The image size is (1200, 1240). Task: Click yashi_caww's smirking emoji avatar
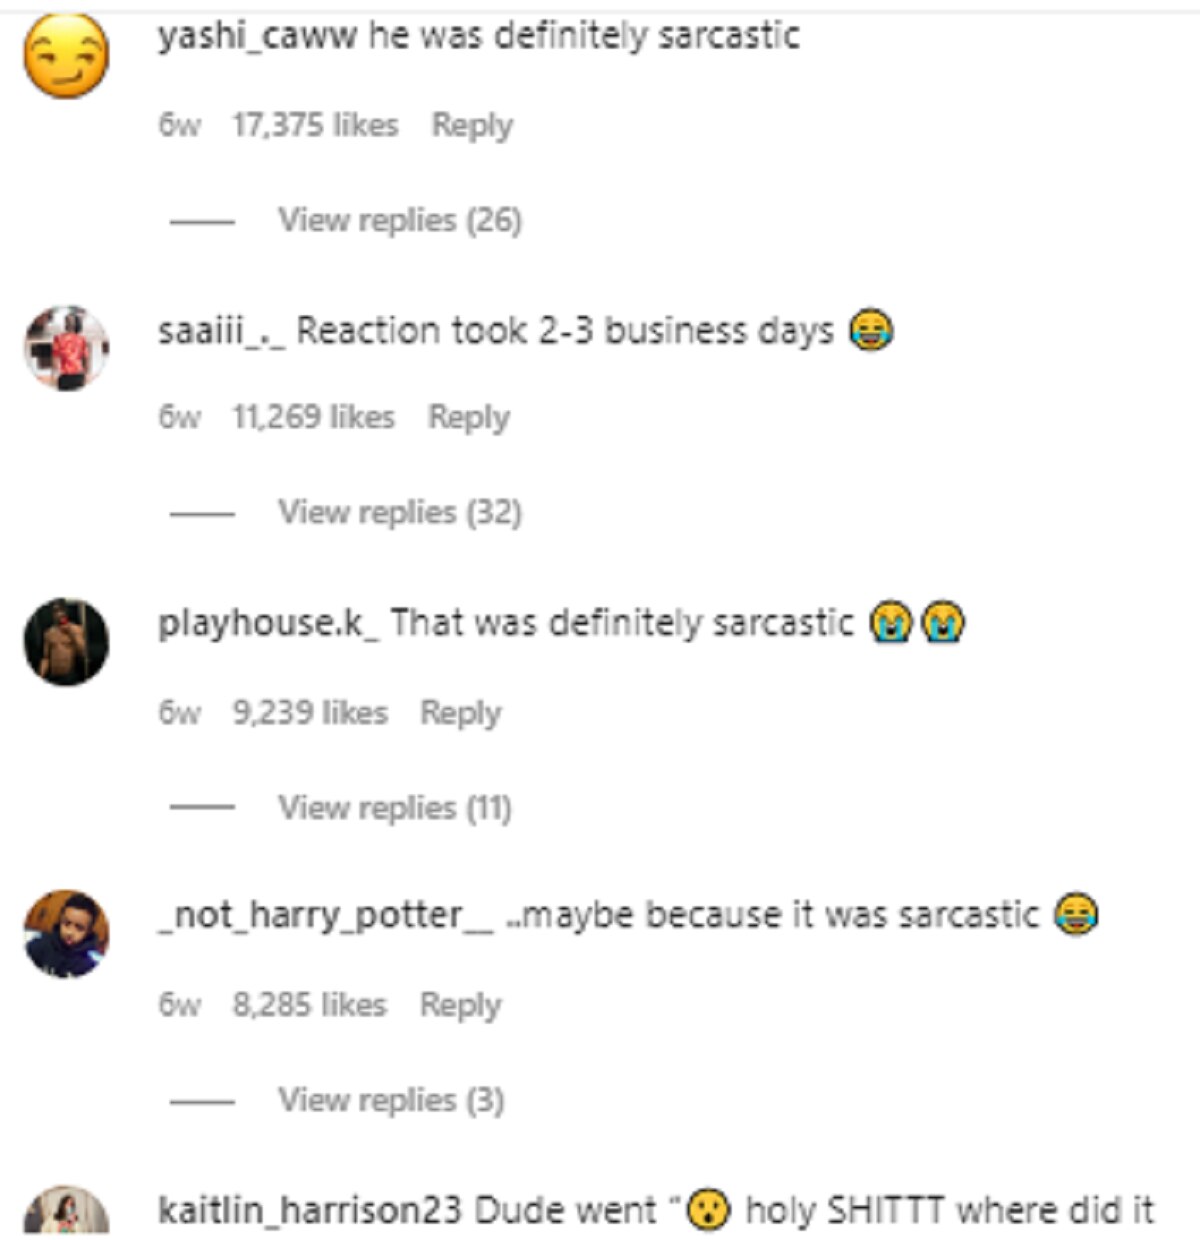pos(66,56)
